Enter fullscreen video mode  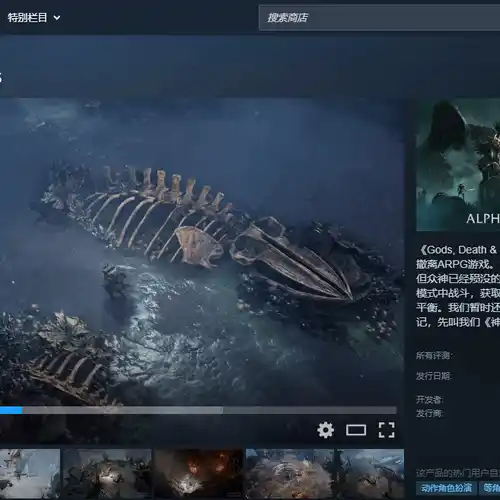[386, 430]
